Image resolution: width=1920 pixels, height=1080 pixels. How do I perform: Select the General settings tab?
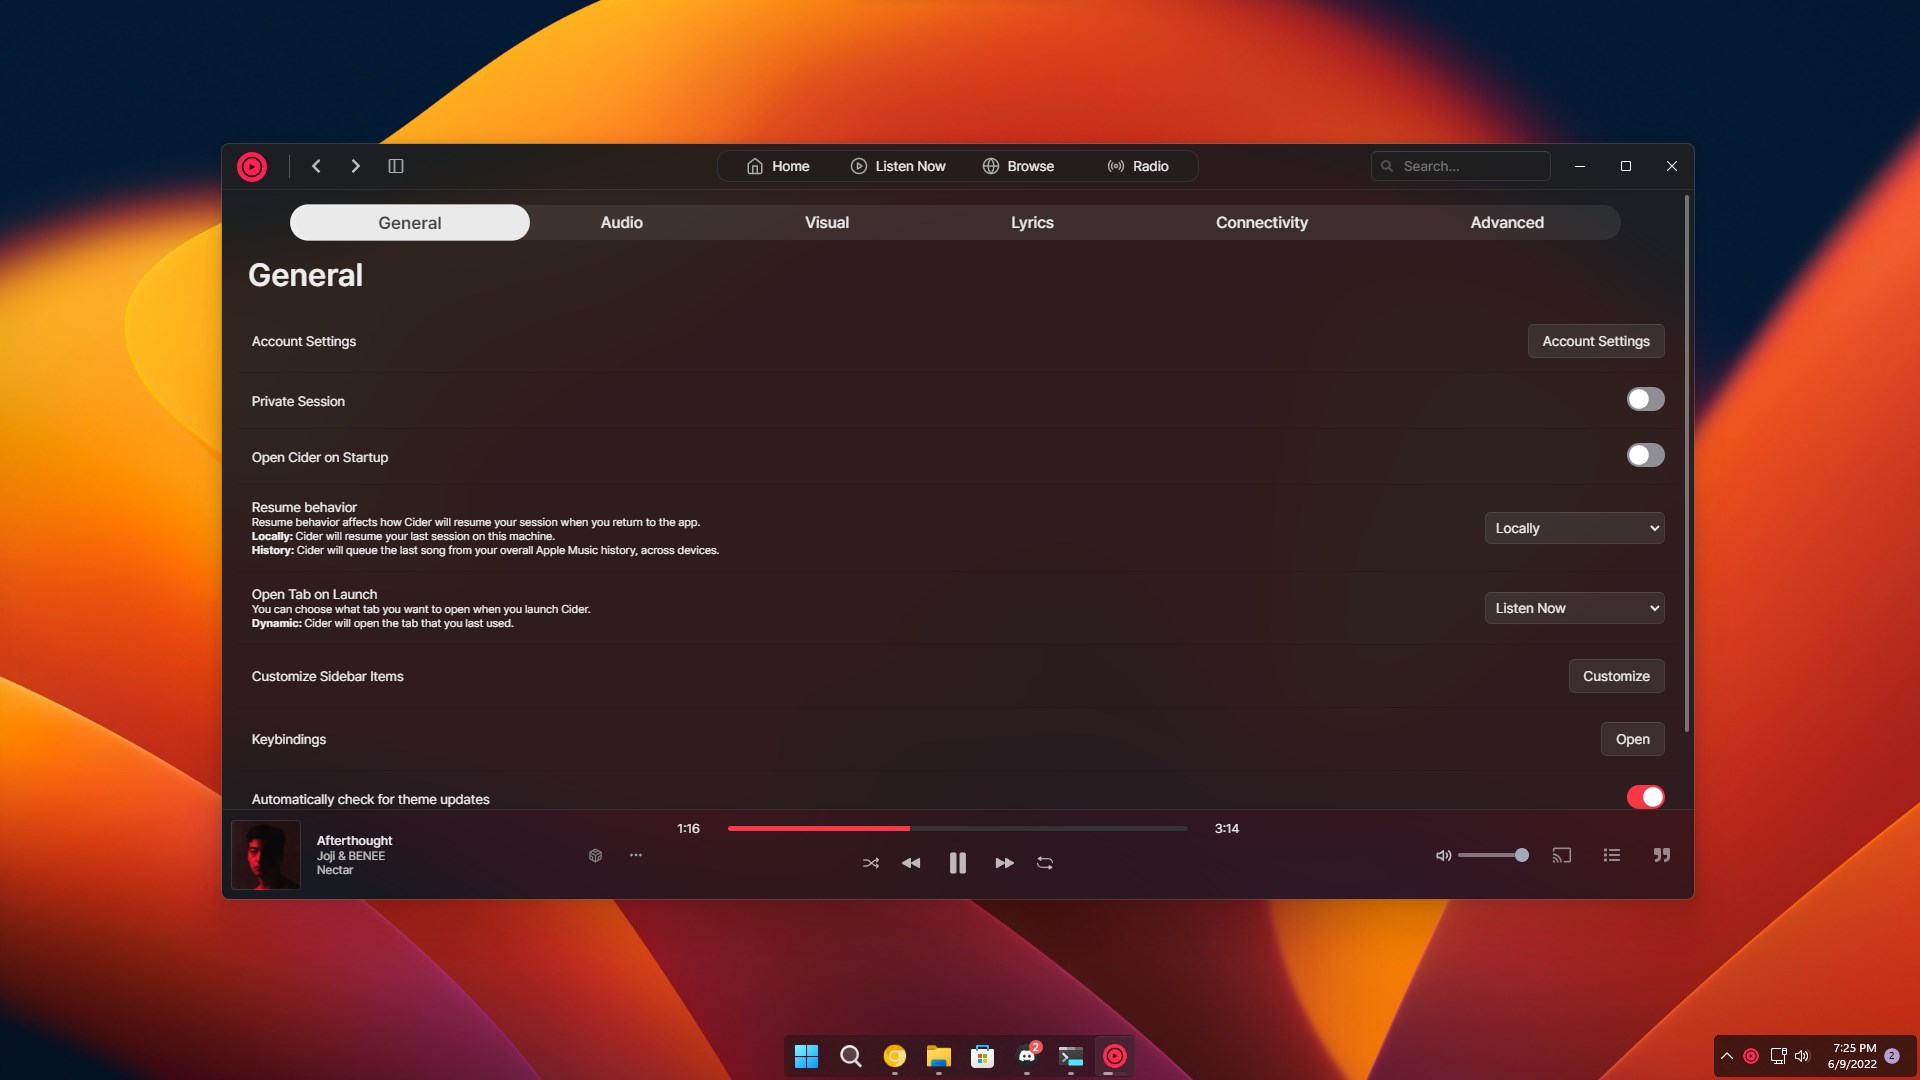[x=410, y=223]
